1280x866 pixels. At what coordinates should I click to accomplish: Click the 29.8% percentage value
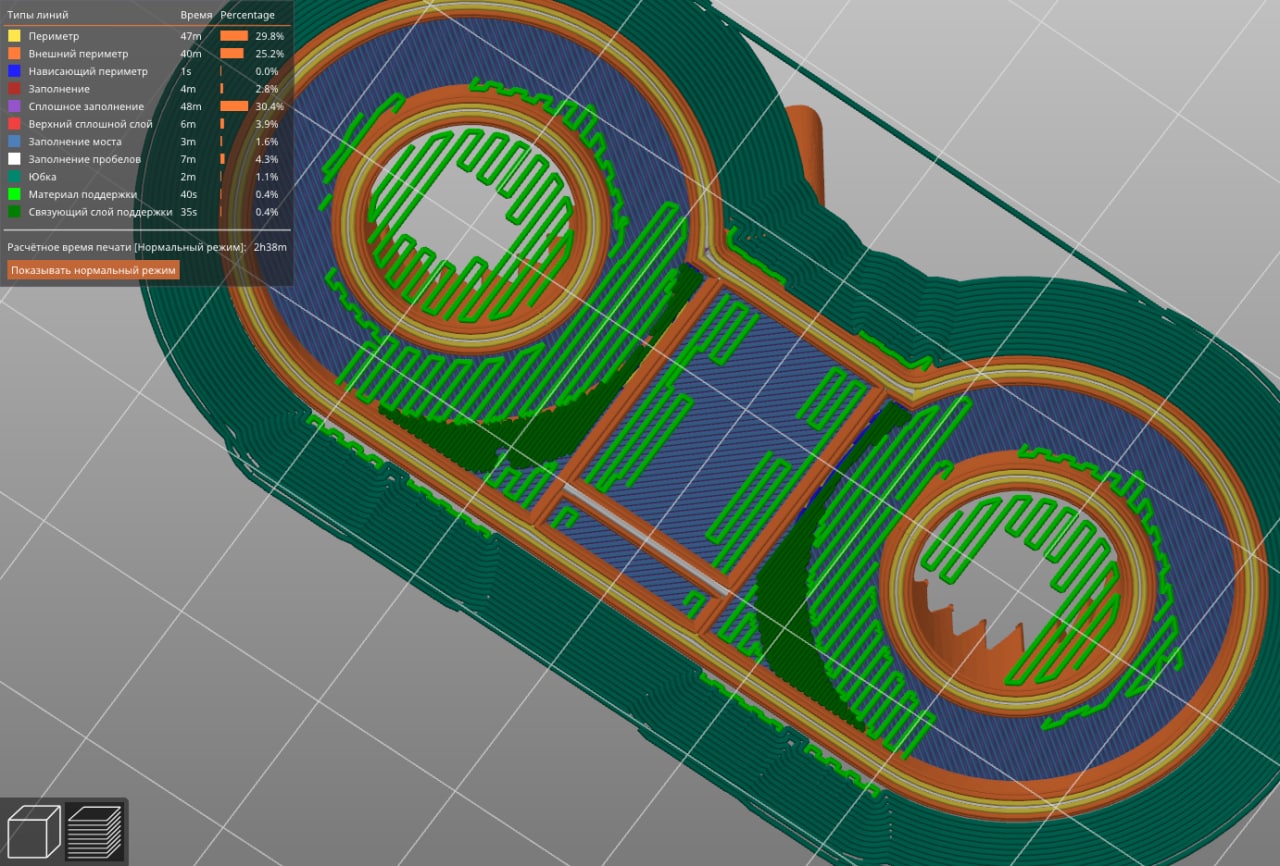click(x=269, y=36)
